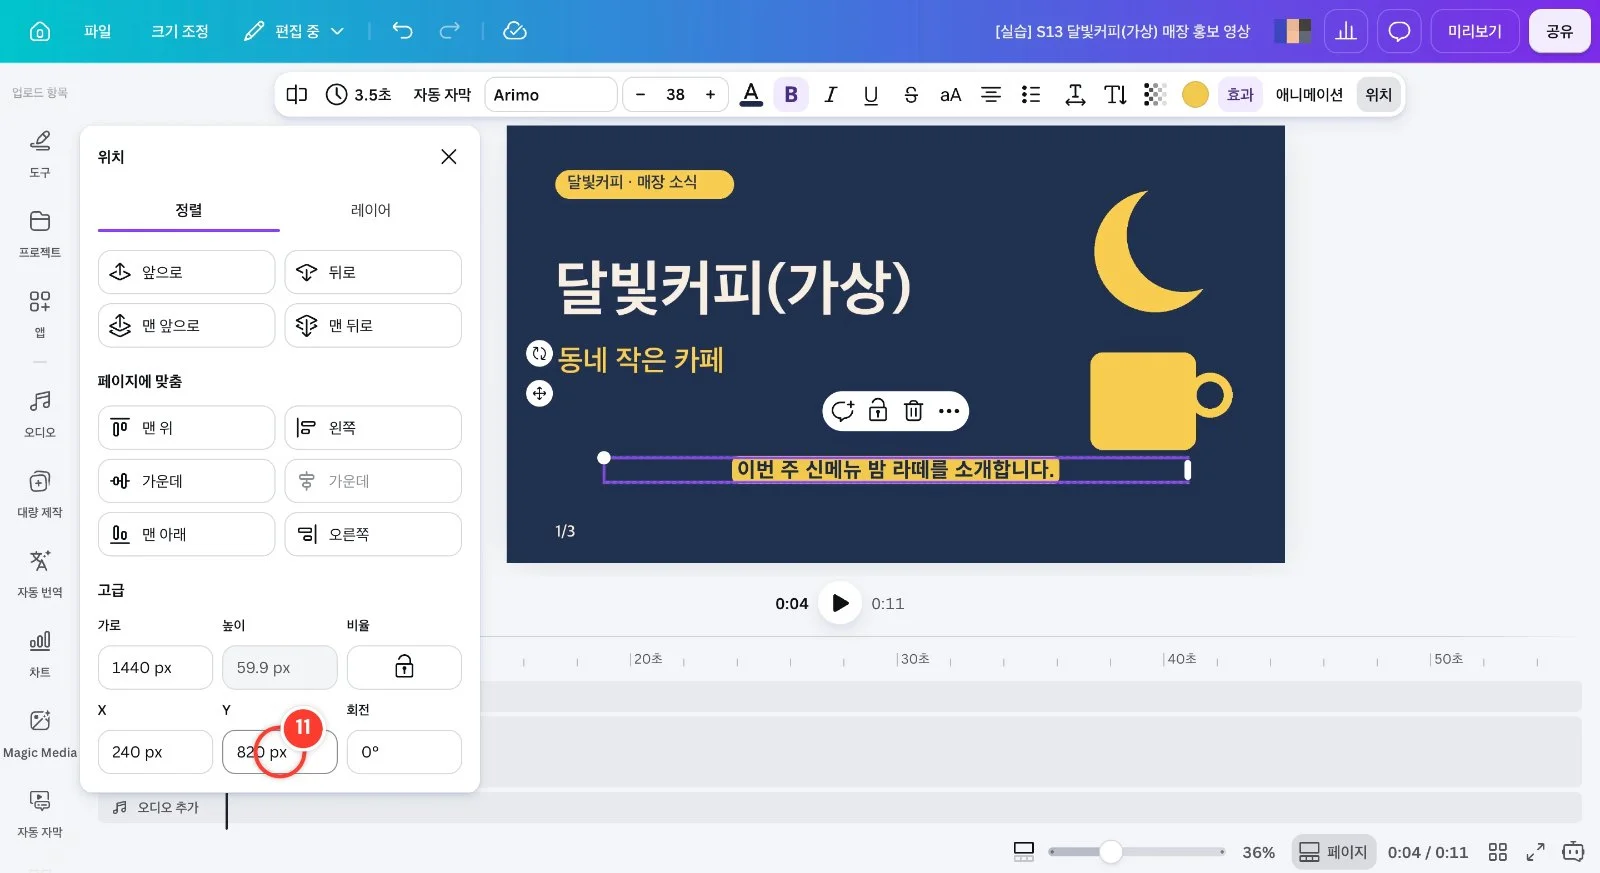Close the 위치 panel
Viewport: 1600px width, 873px height.
click(x=449, y=157)
